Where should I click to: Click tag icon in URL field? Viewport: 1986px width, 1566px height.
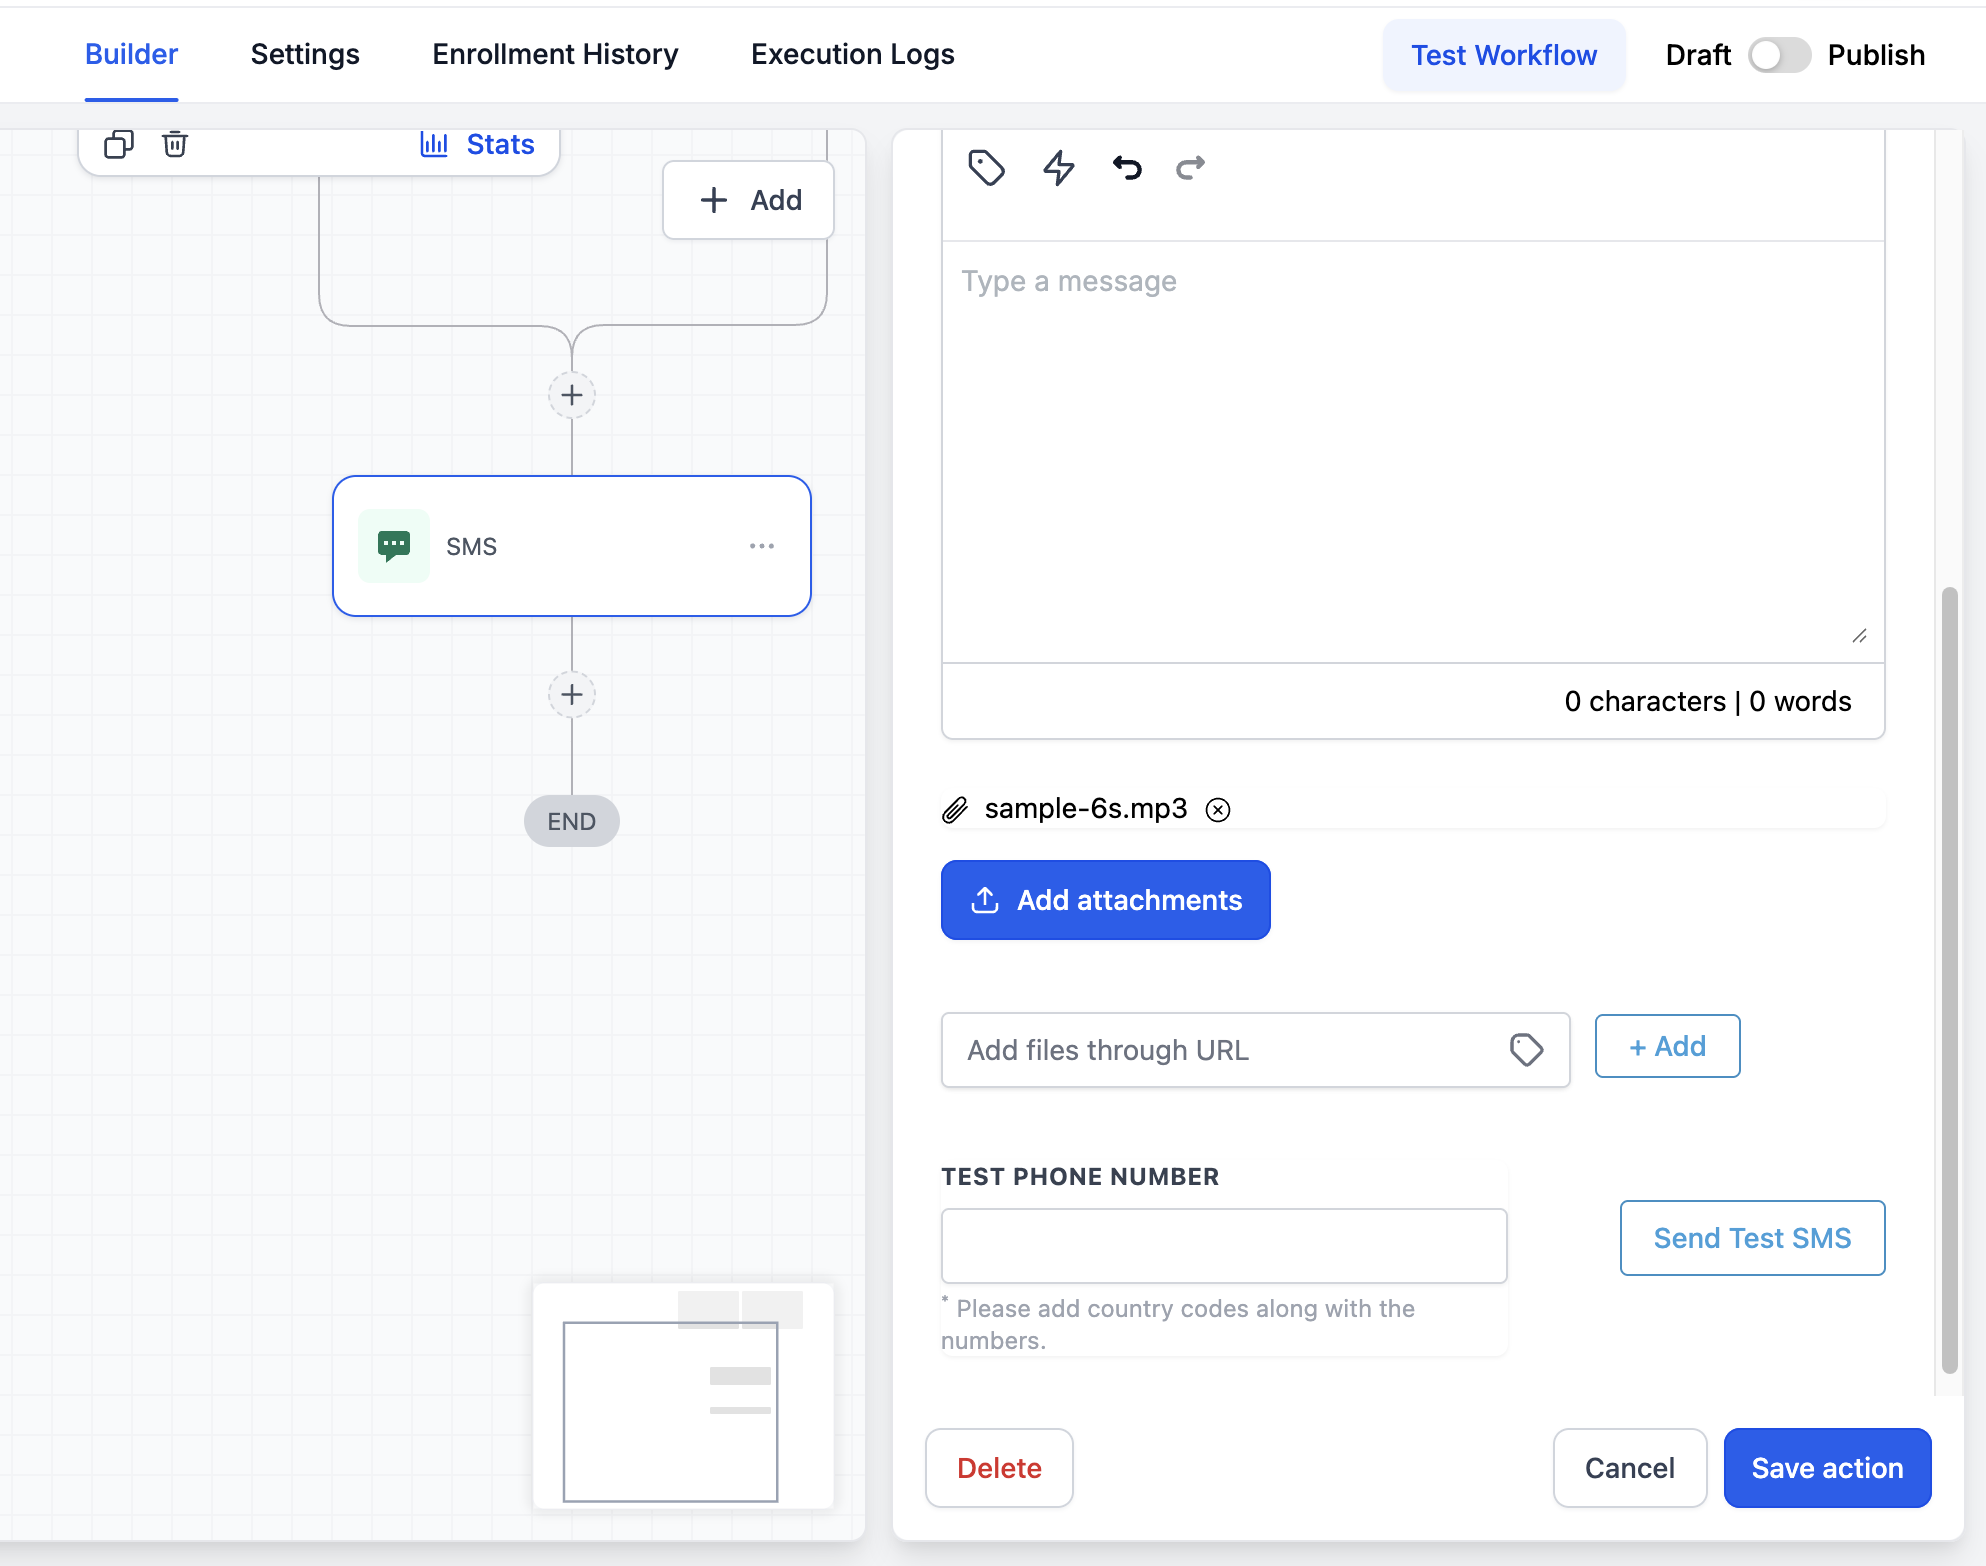tap(1526, 1050)
